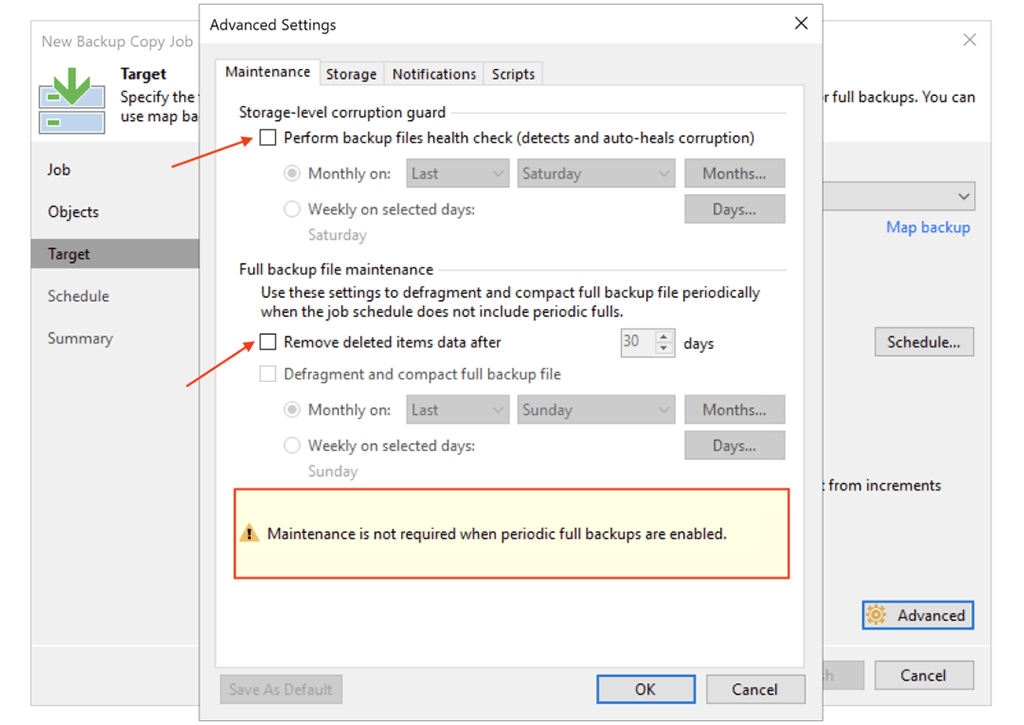Click the Advanced button in the job window
The image size is (1024, 725).
[918, 615]
